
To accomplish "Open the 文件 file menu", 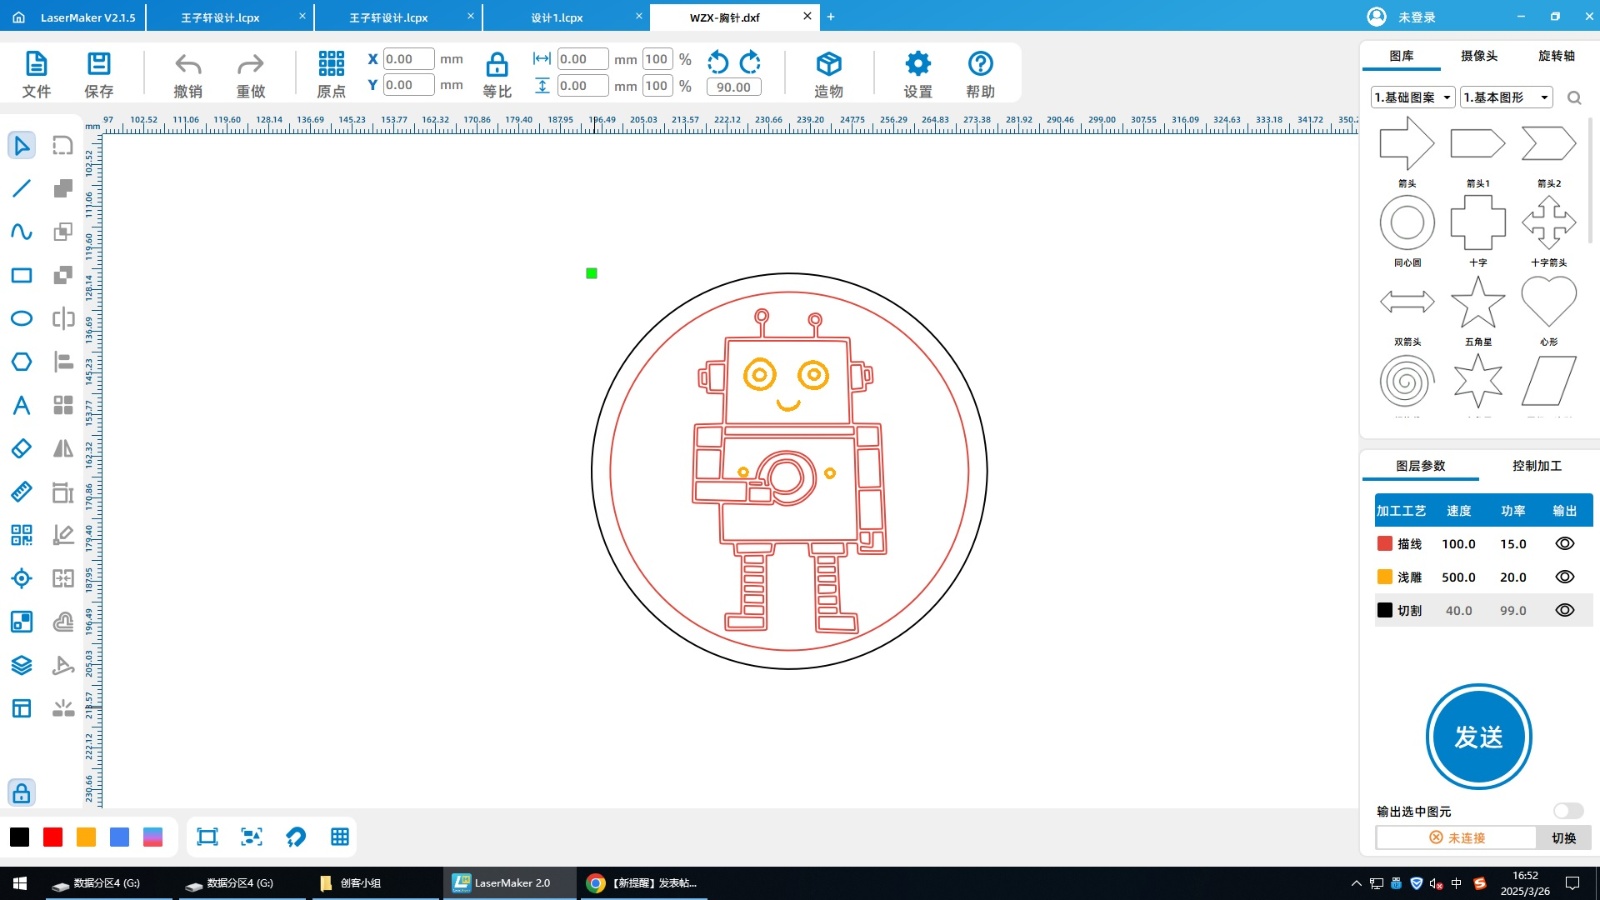I will click(36, 75).
